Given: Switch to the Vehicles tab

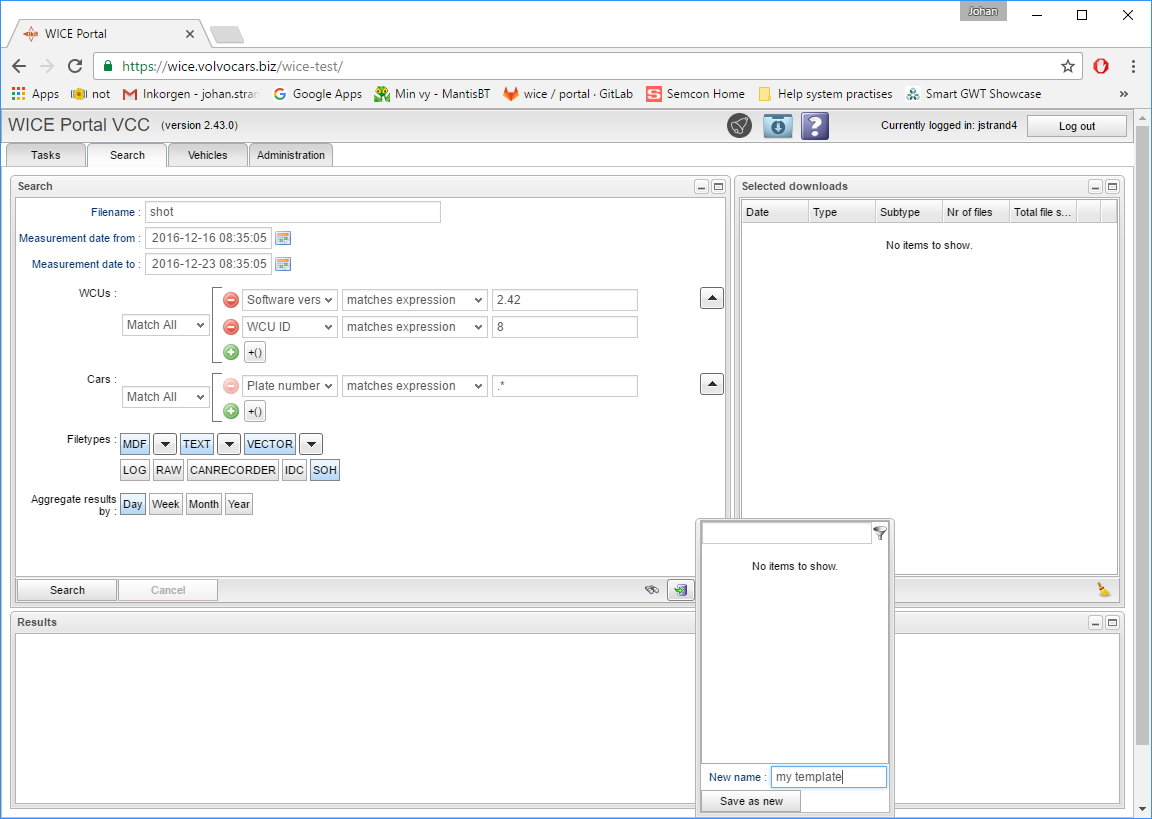Looking at the screenshot, I should tap(207, 155).
